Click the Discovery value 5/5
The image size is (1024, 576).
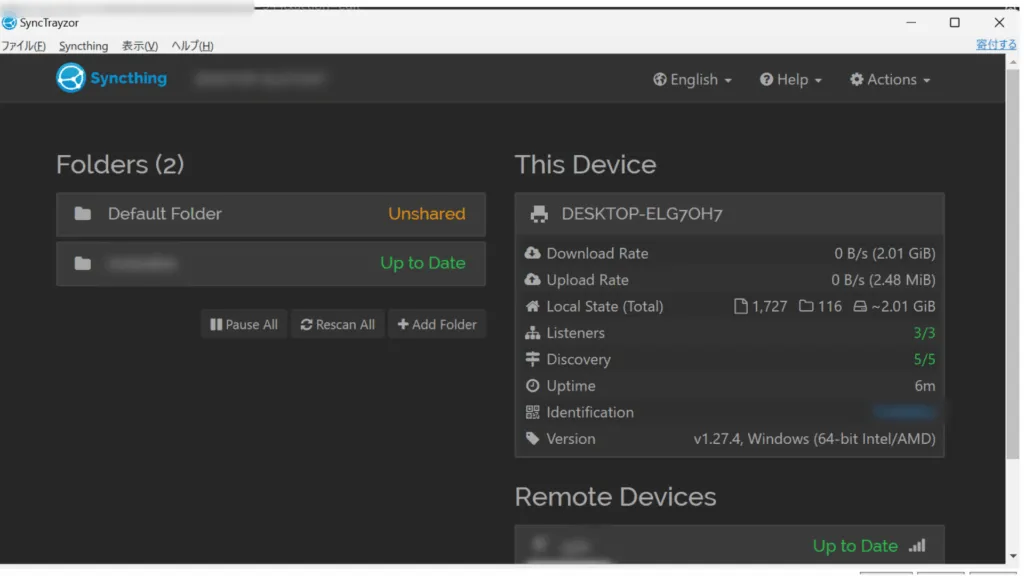pos(924,359)
